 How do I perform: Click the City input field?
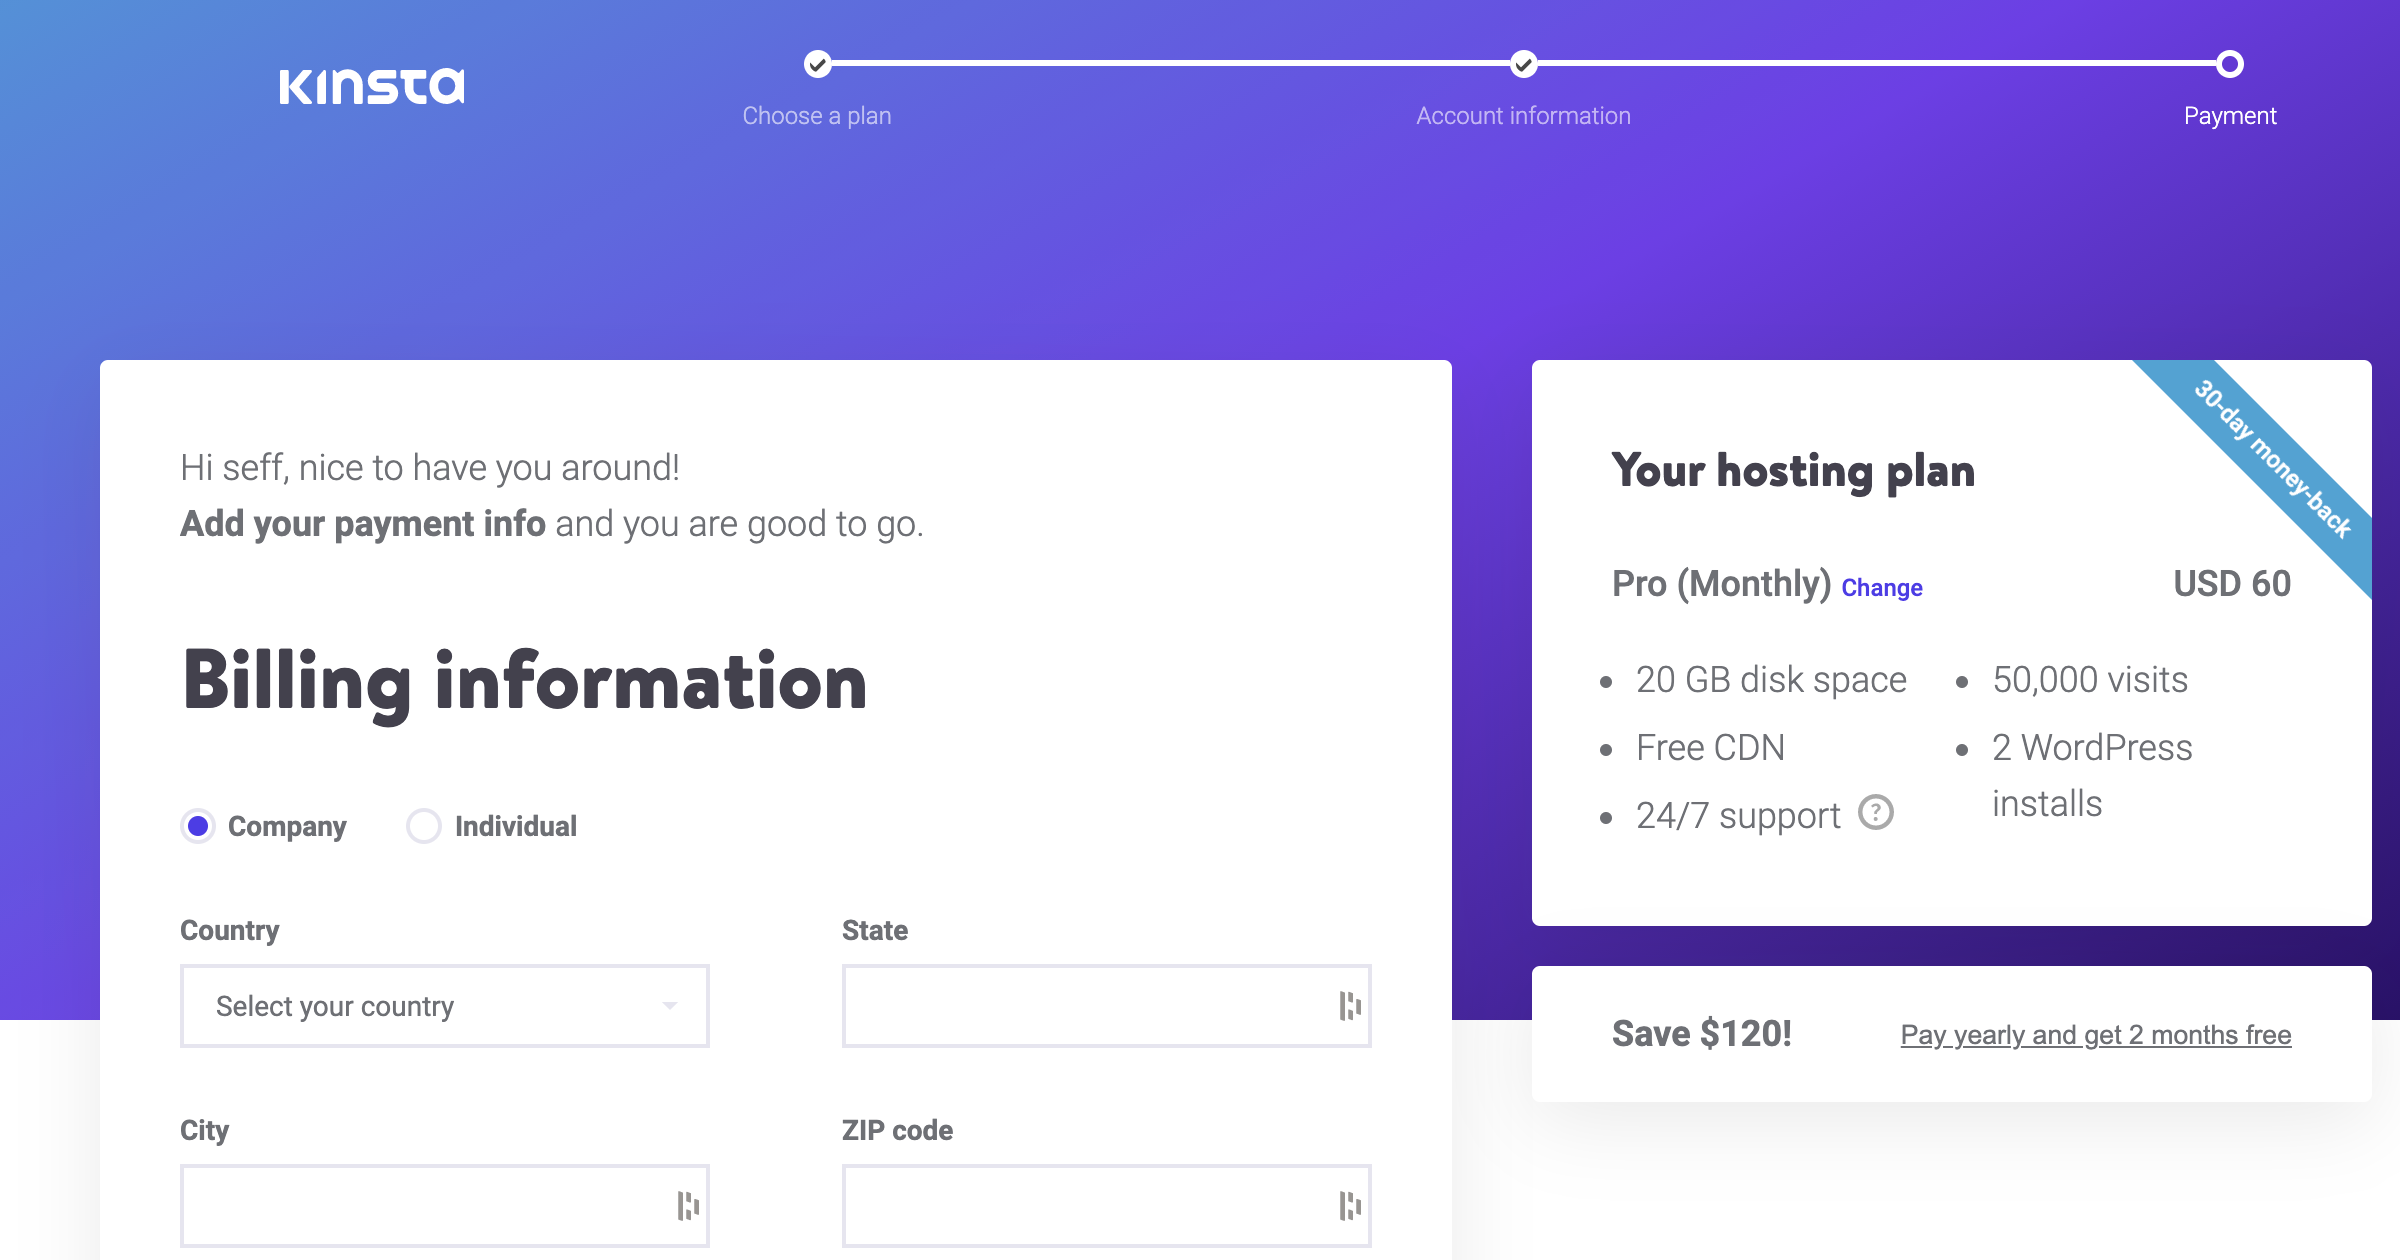pyautogui.click(x=444, y=1209)
